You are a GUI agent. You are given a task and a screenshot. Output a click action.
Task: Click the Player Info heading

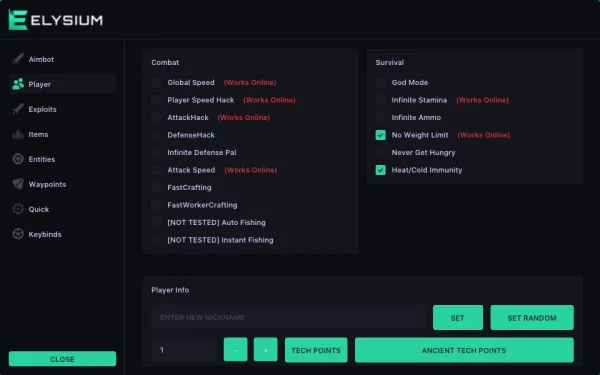[x=170, y=290]
